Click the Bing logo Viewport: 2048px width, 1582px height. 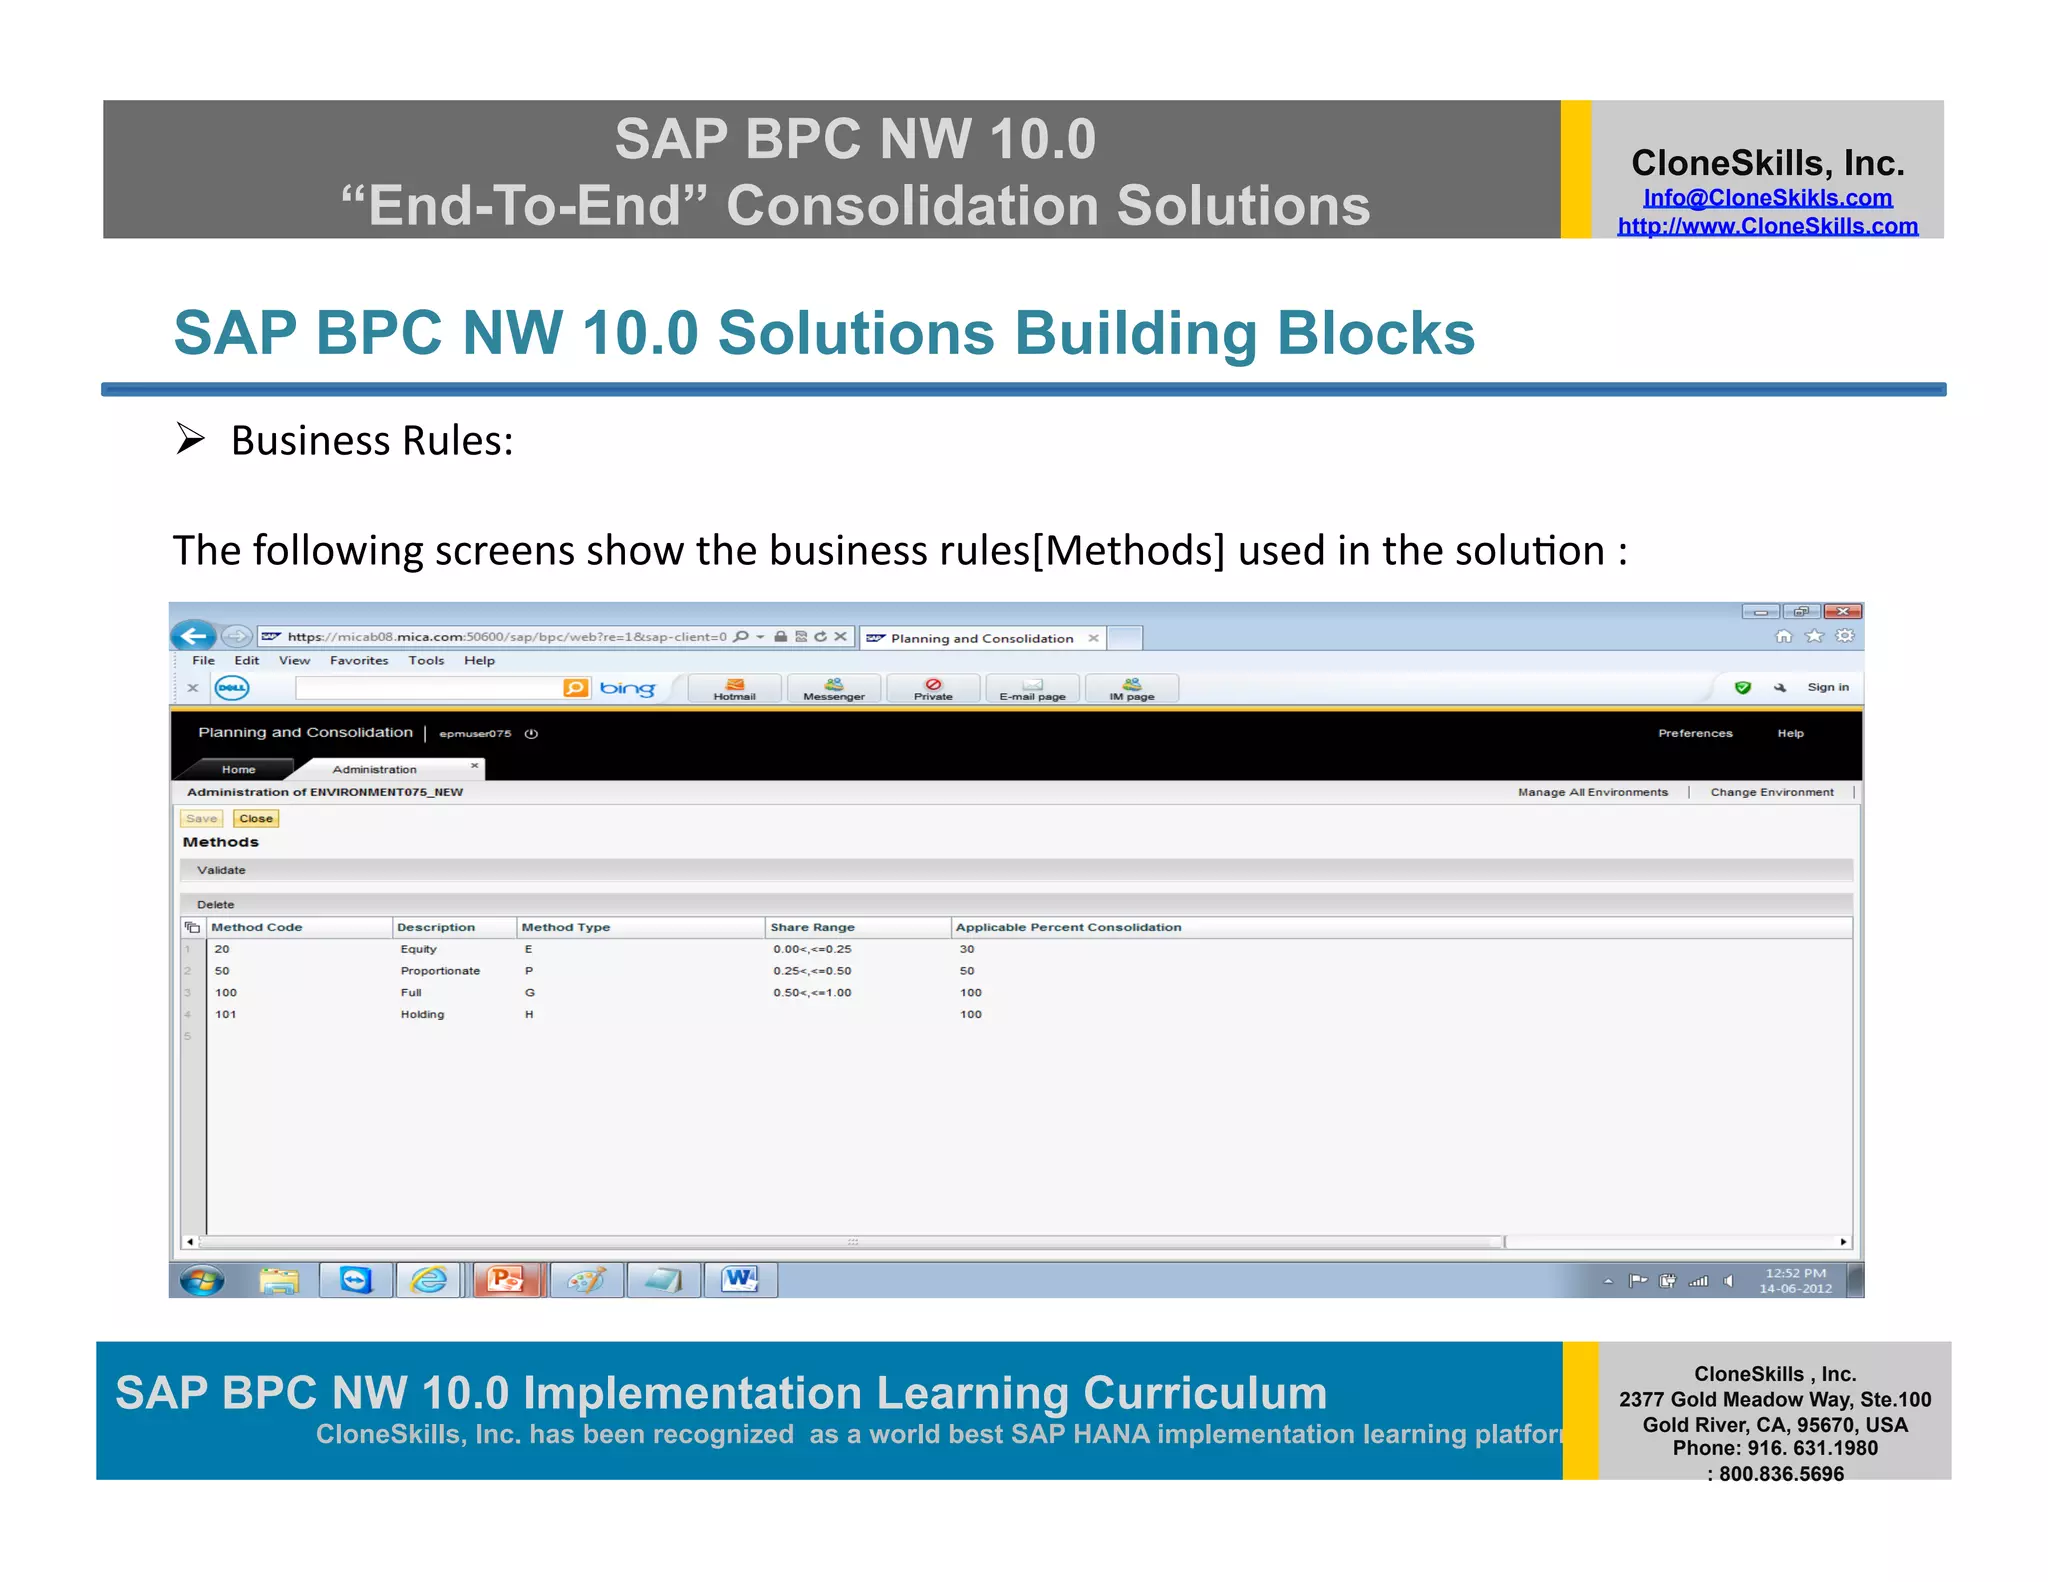coord(627,688)
